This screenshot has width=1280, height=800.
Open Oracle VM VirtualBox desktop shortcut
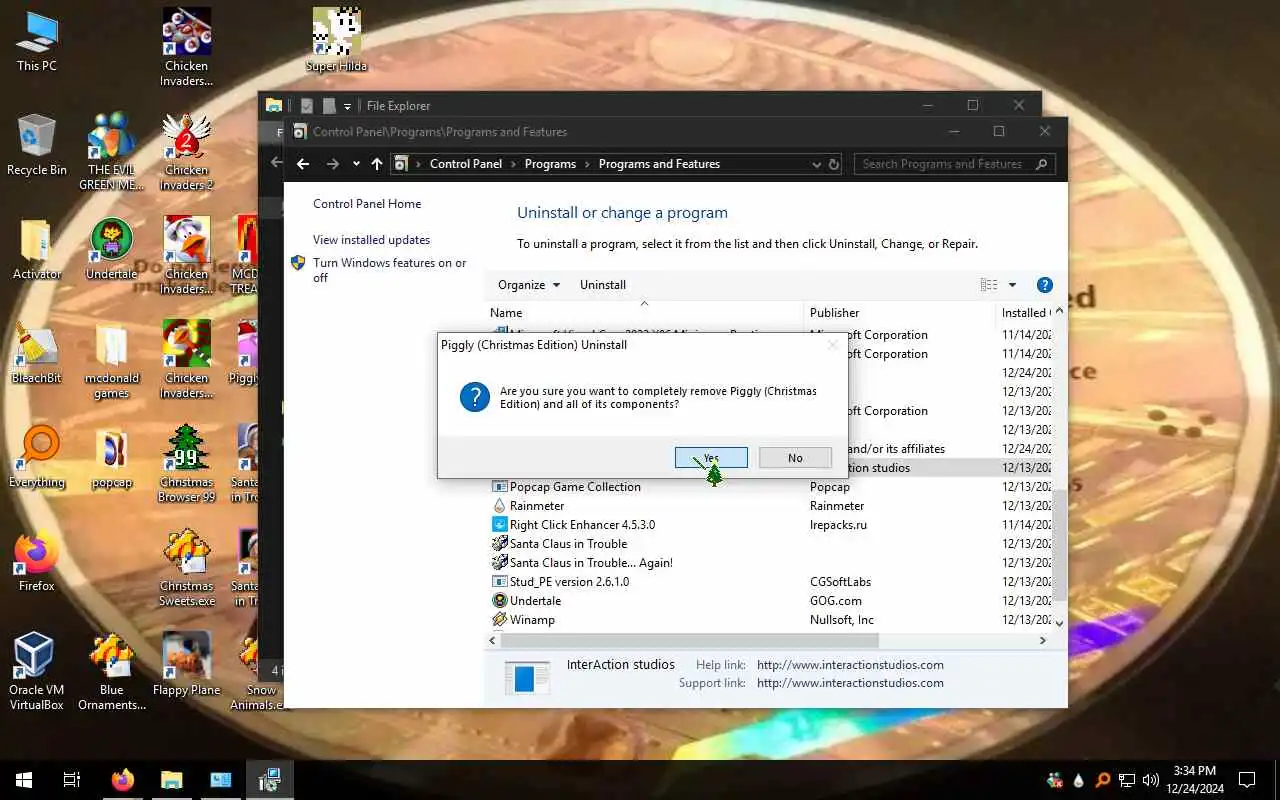point(37,672)
